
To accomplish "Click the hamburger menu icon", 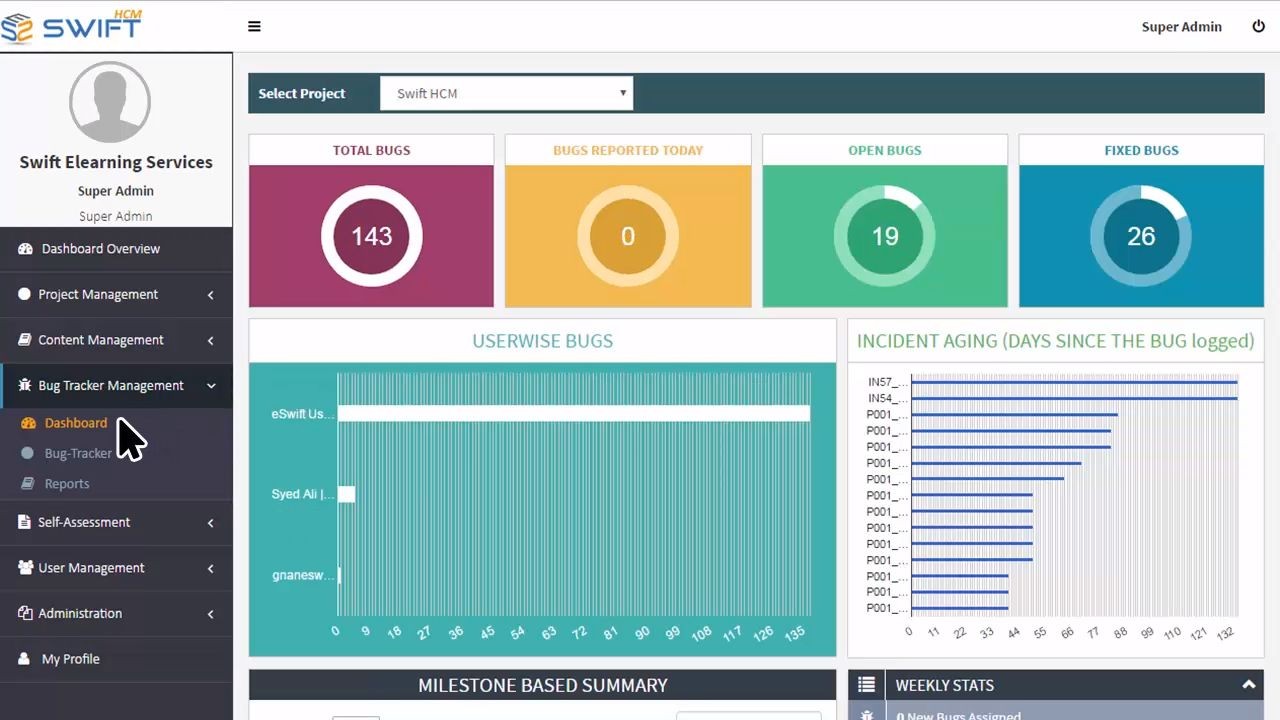I will coord(254,27).
